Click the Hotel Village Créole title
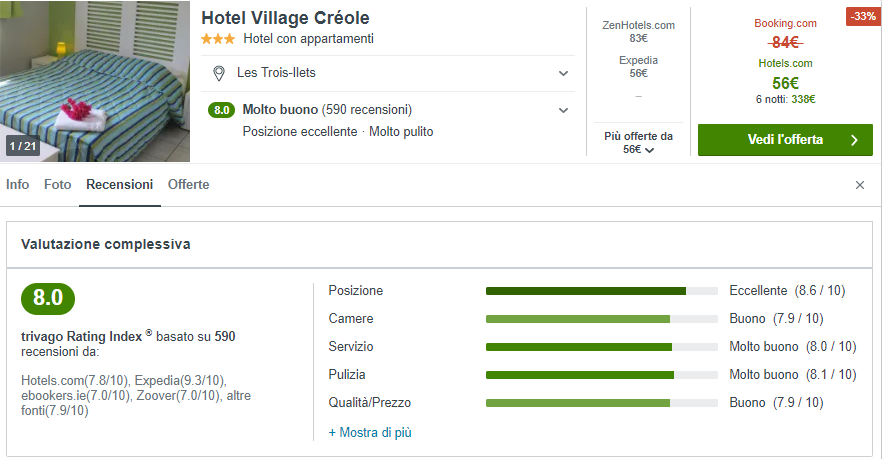This screenshot has width=882, height=459. 286,18
